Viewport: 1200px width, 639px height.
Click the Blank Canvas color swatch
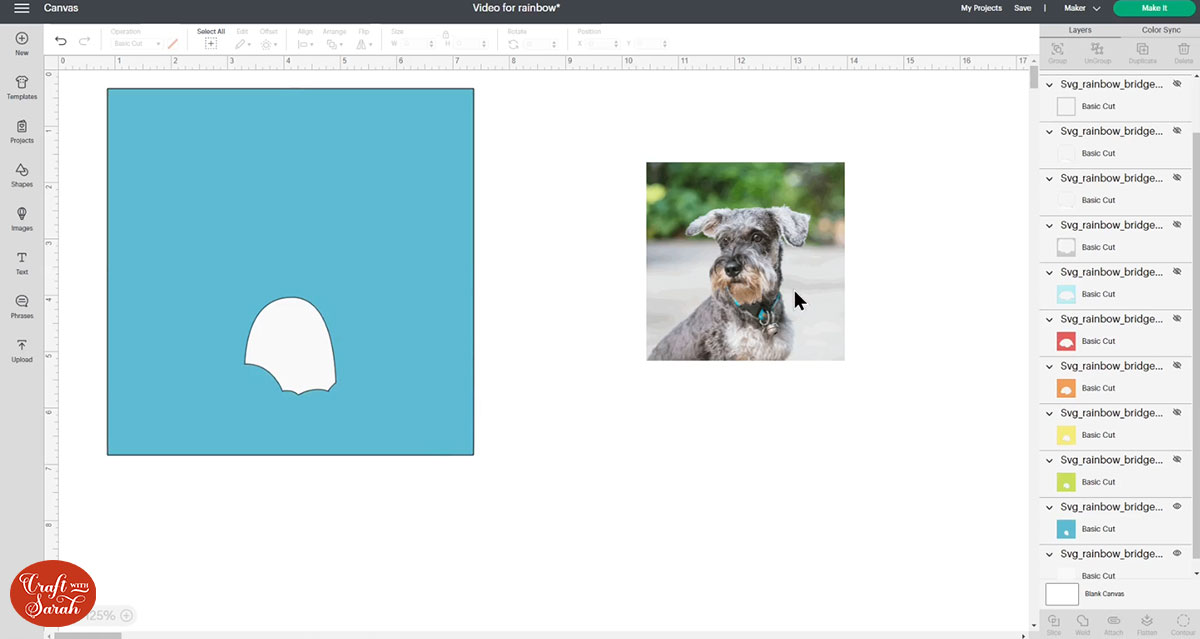coord(1062,594)
